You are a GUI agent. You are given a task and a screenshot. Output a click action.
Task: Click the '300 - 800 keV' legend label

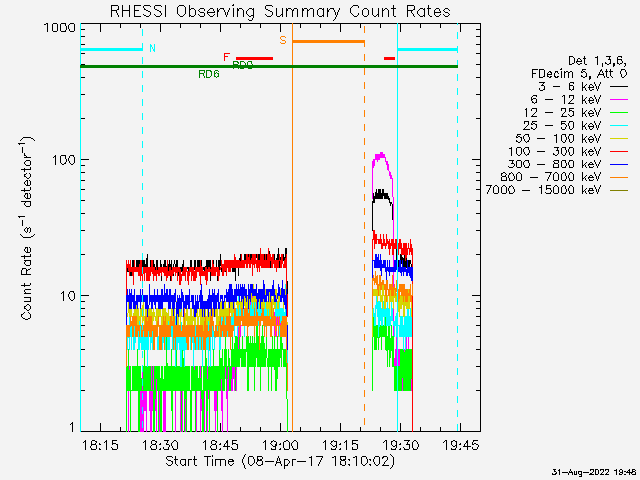coord(554,164)
